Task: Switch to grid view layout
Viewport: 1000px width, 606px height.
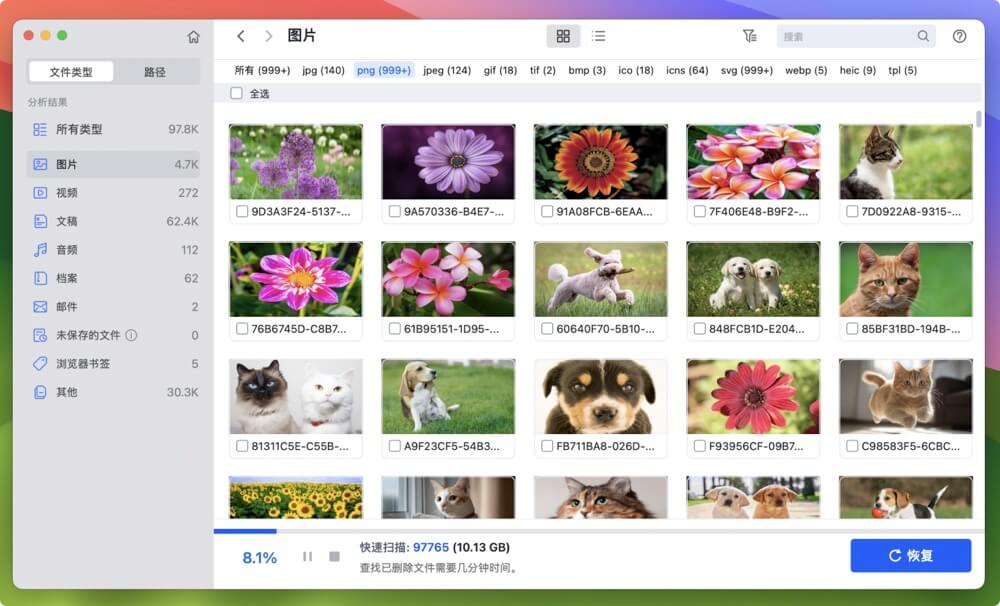Action: click(563, 35)
